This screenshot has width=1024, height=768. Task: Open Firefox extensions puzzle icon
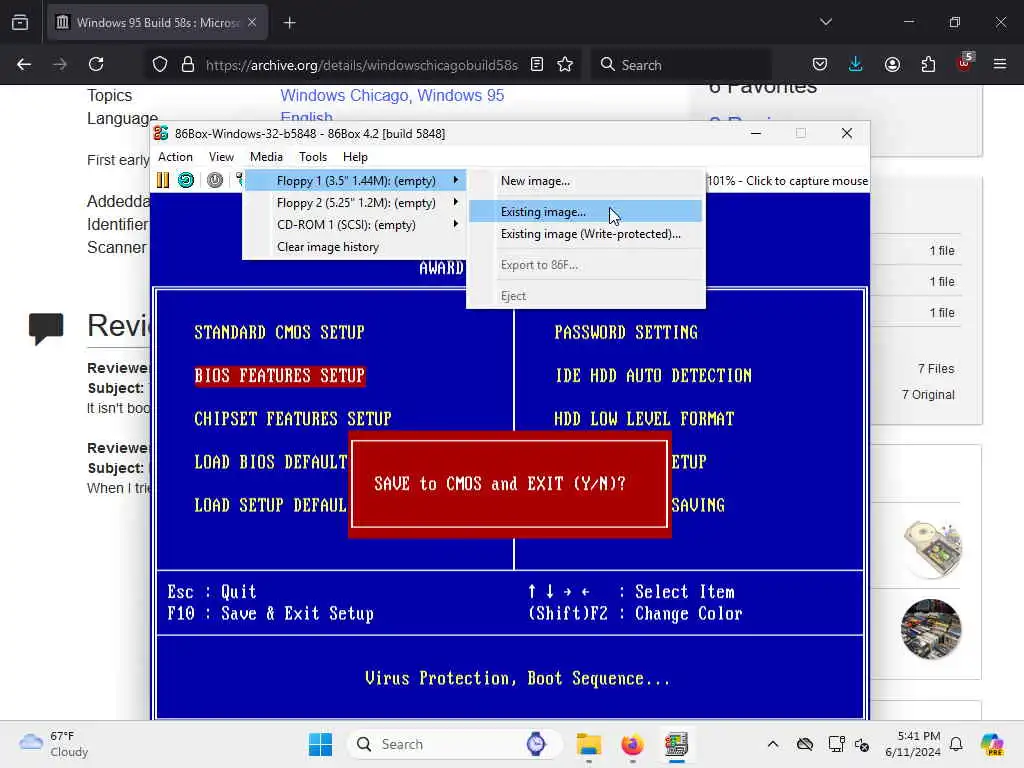click(928, 65)
